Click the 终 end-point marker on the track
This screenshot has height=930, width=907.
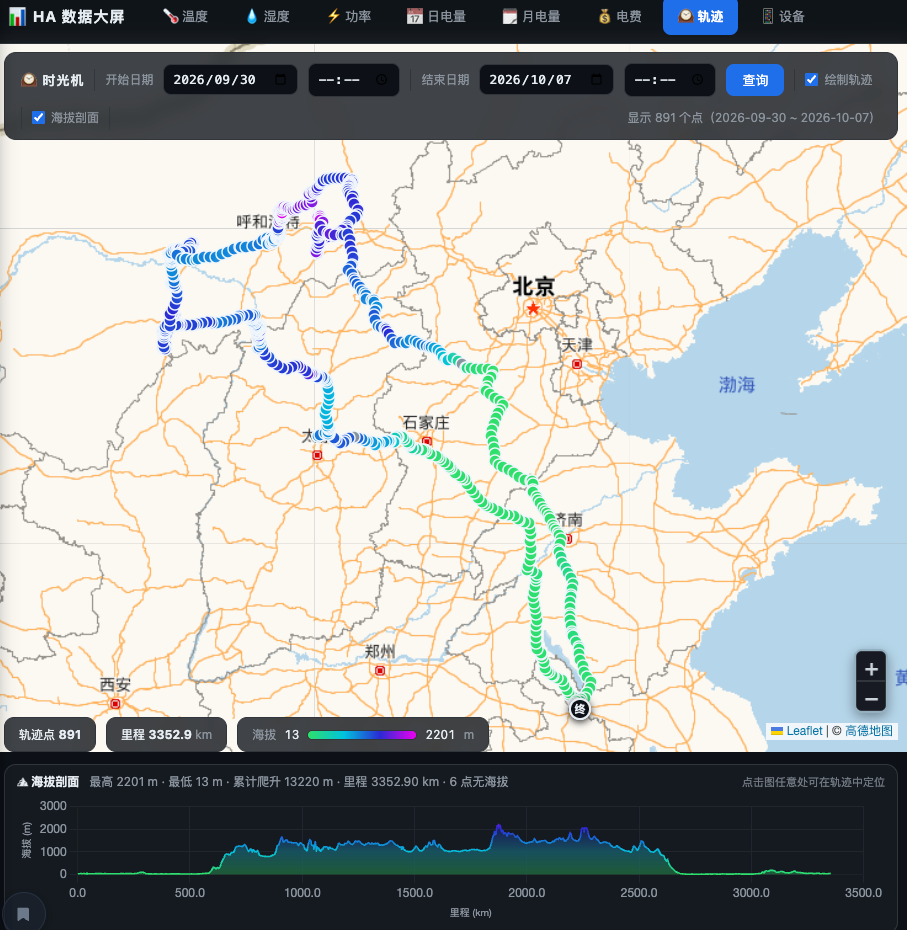580,709
